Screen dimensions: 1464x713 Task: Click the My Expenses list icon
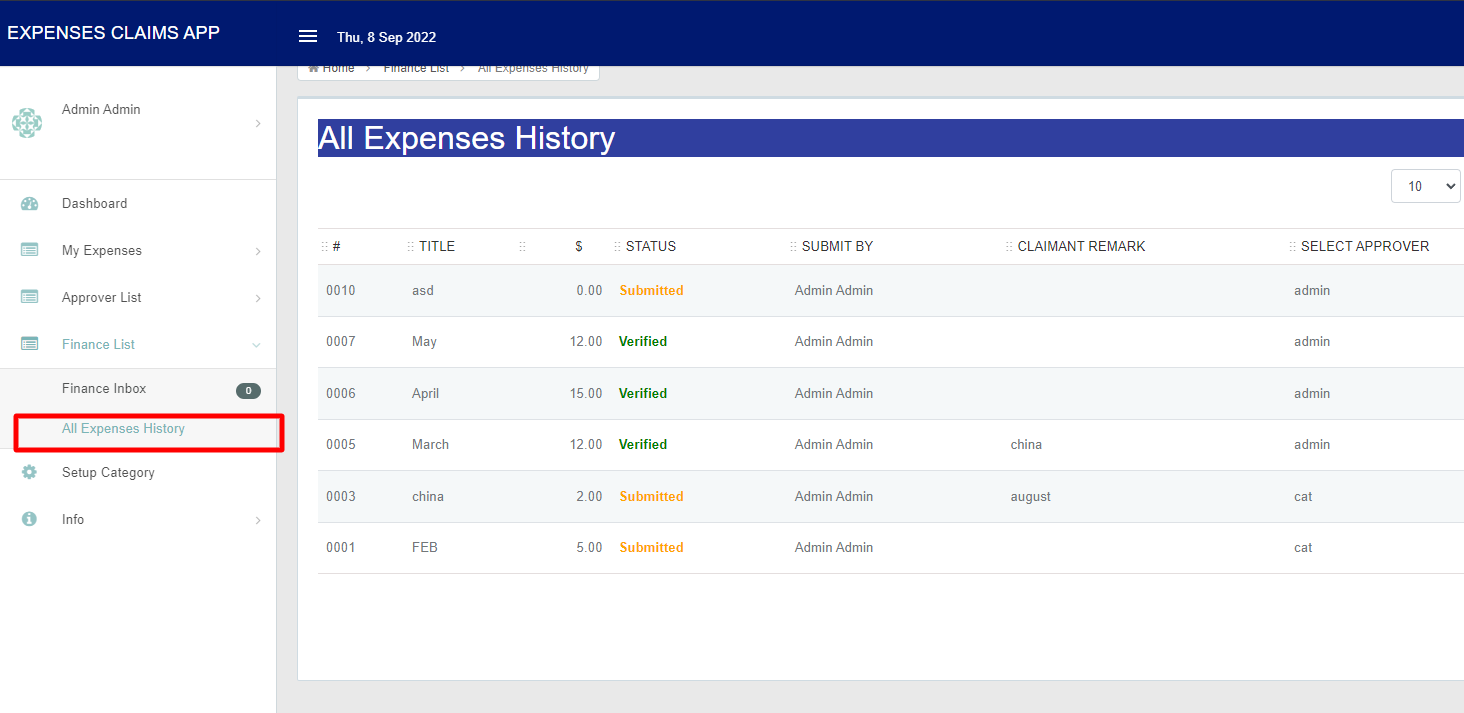click(29, 251)
